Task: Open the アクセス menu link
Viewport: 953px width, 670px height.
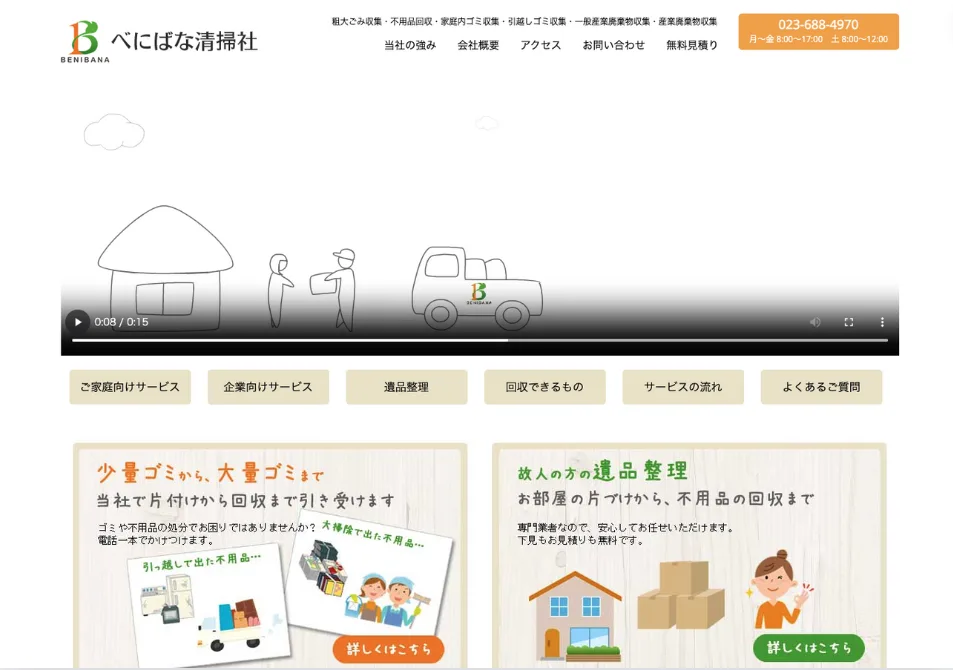Action: (540, 45)
